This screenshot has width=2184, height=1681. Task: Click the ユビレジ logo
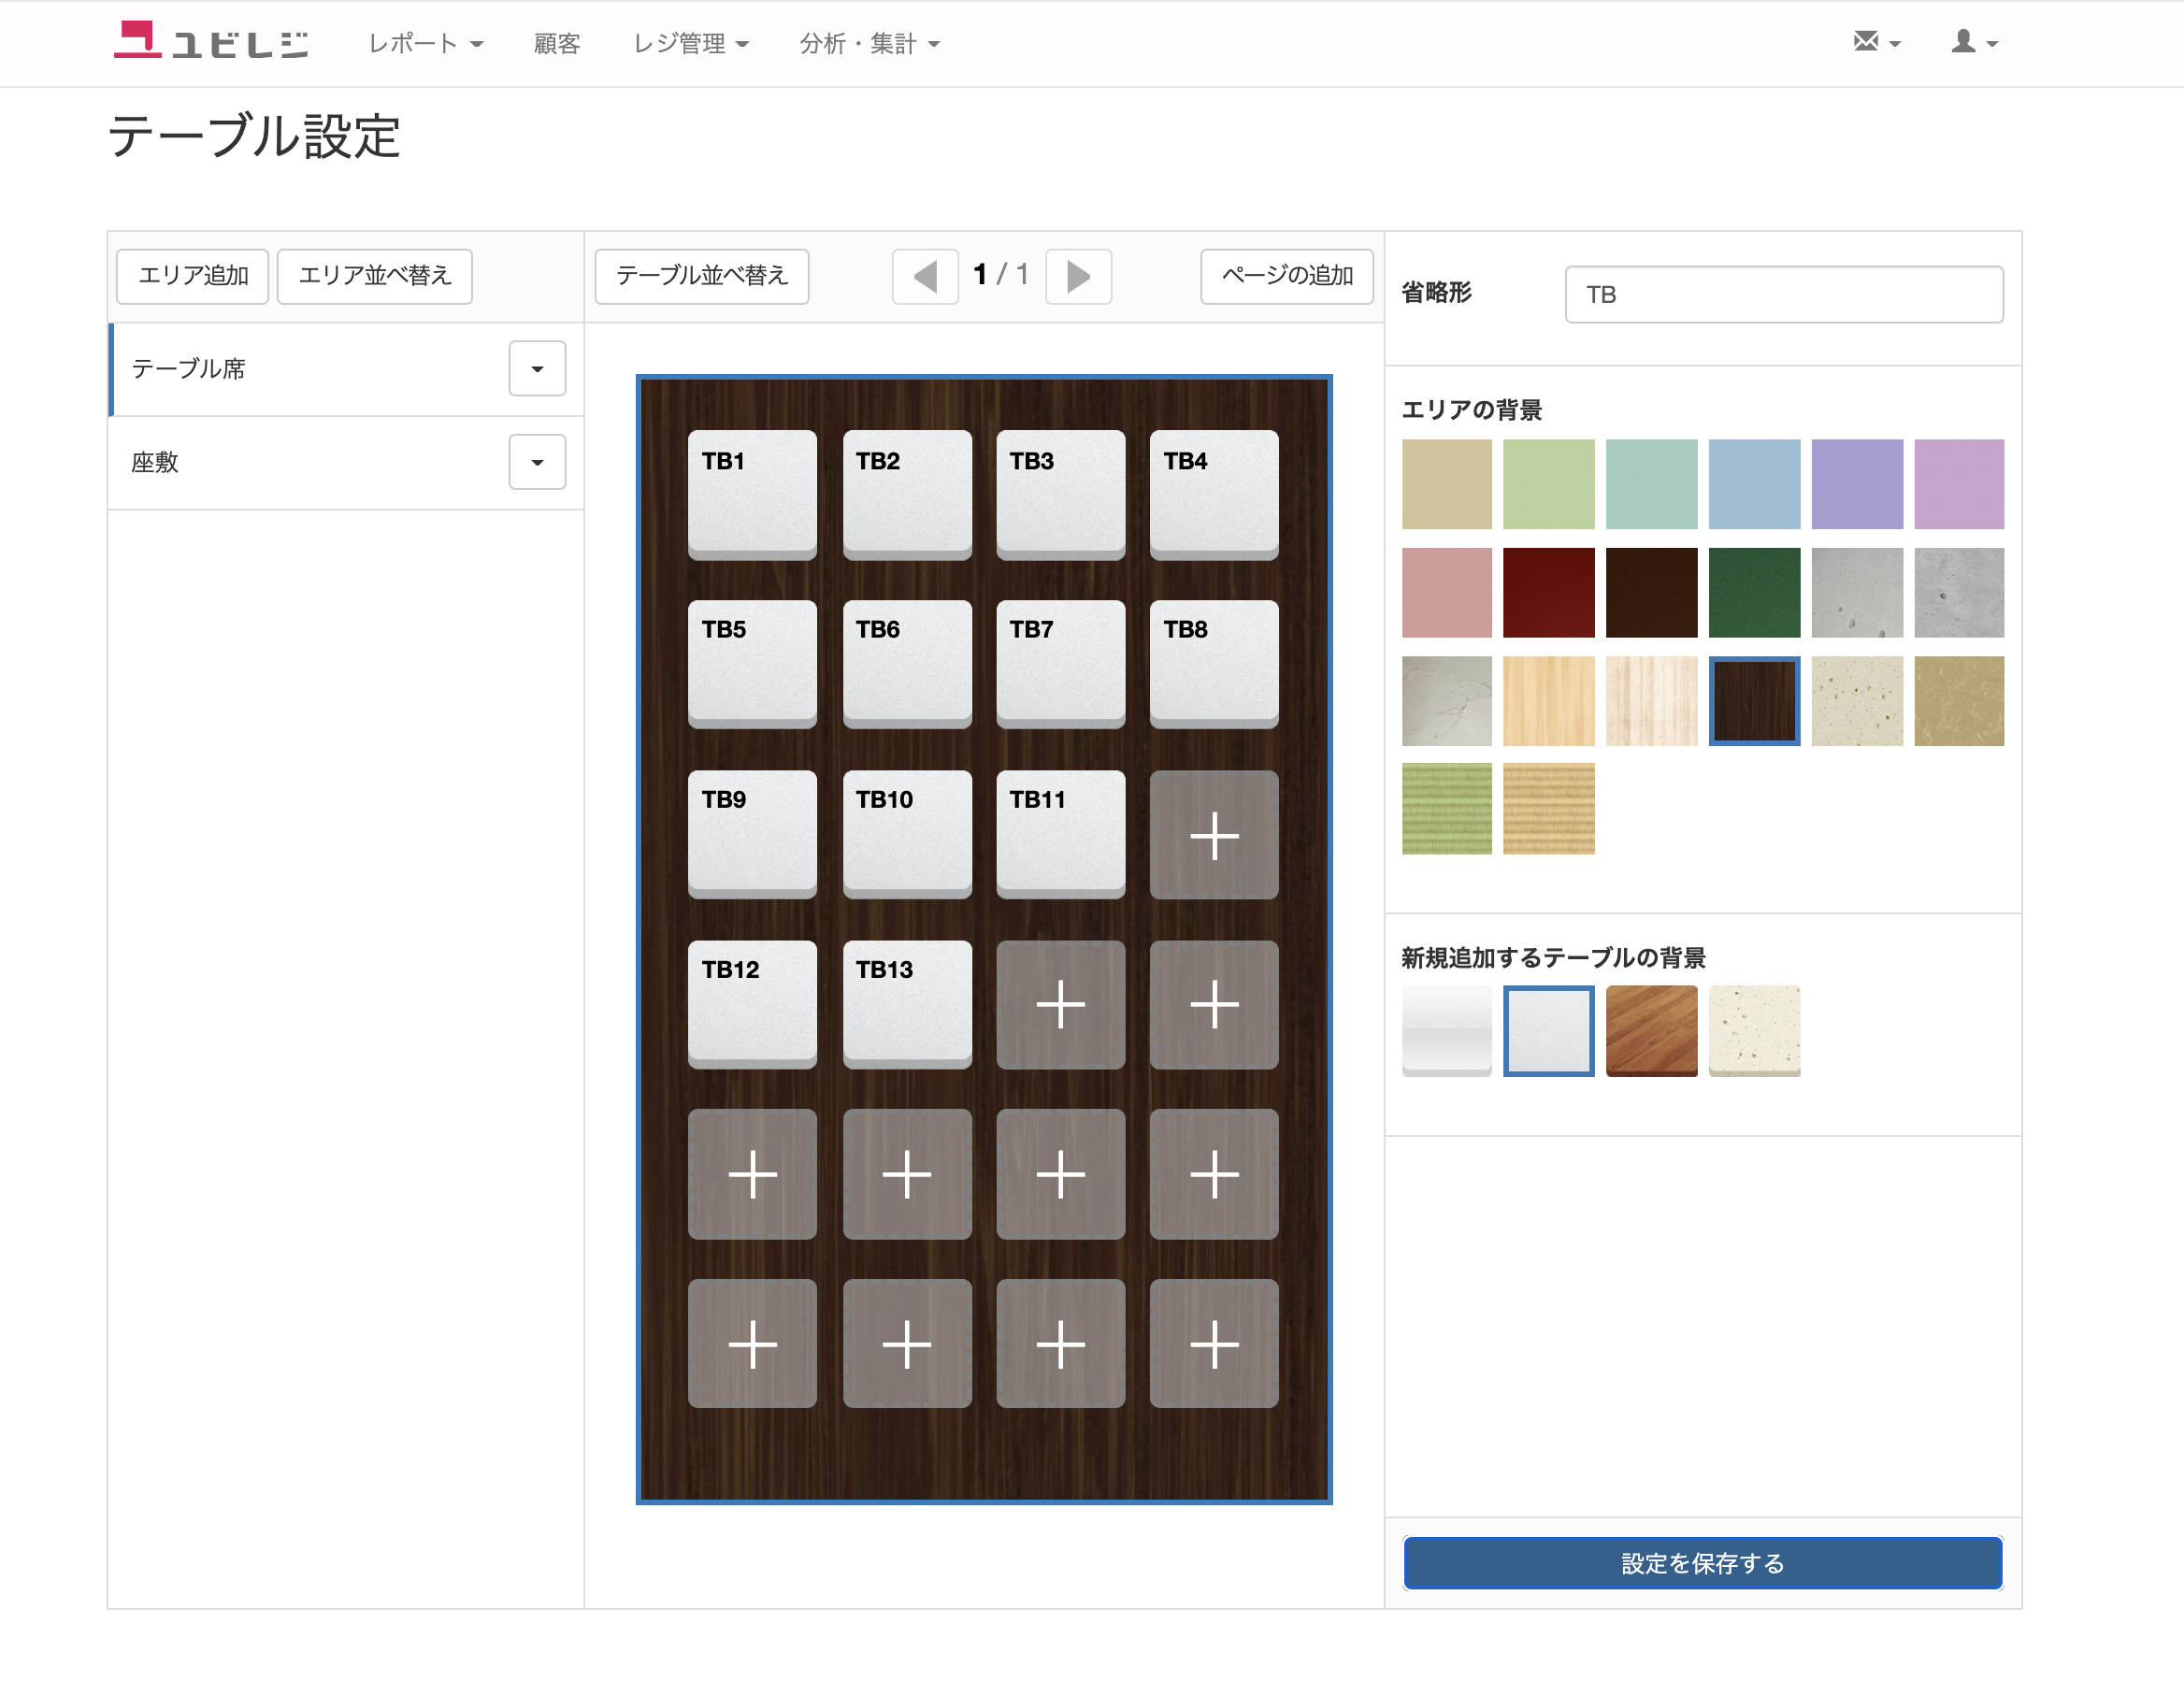click(210, 42)
